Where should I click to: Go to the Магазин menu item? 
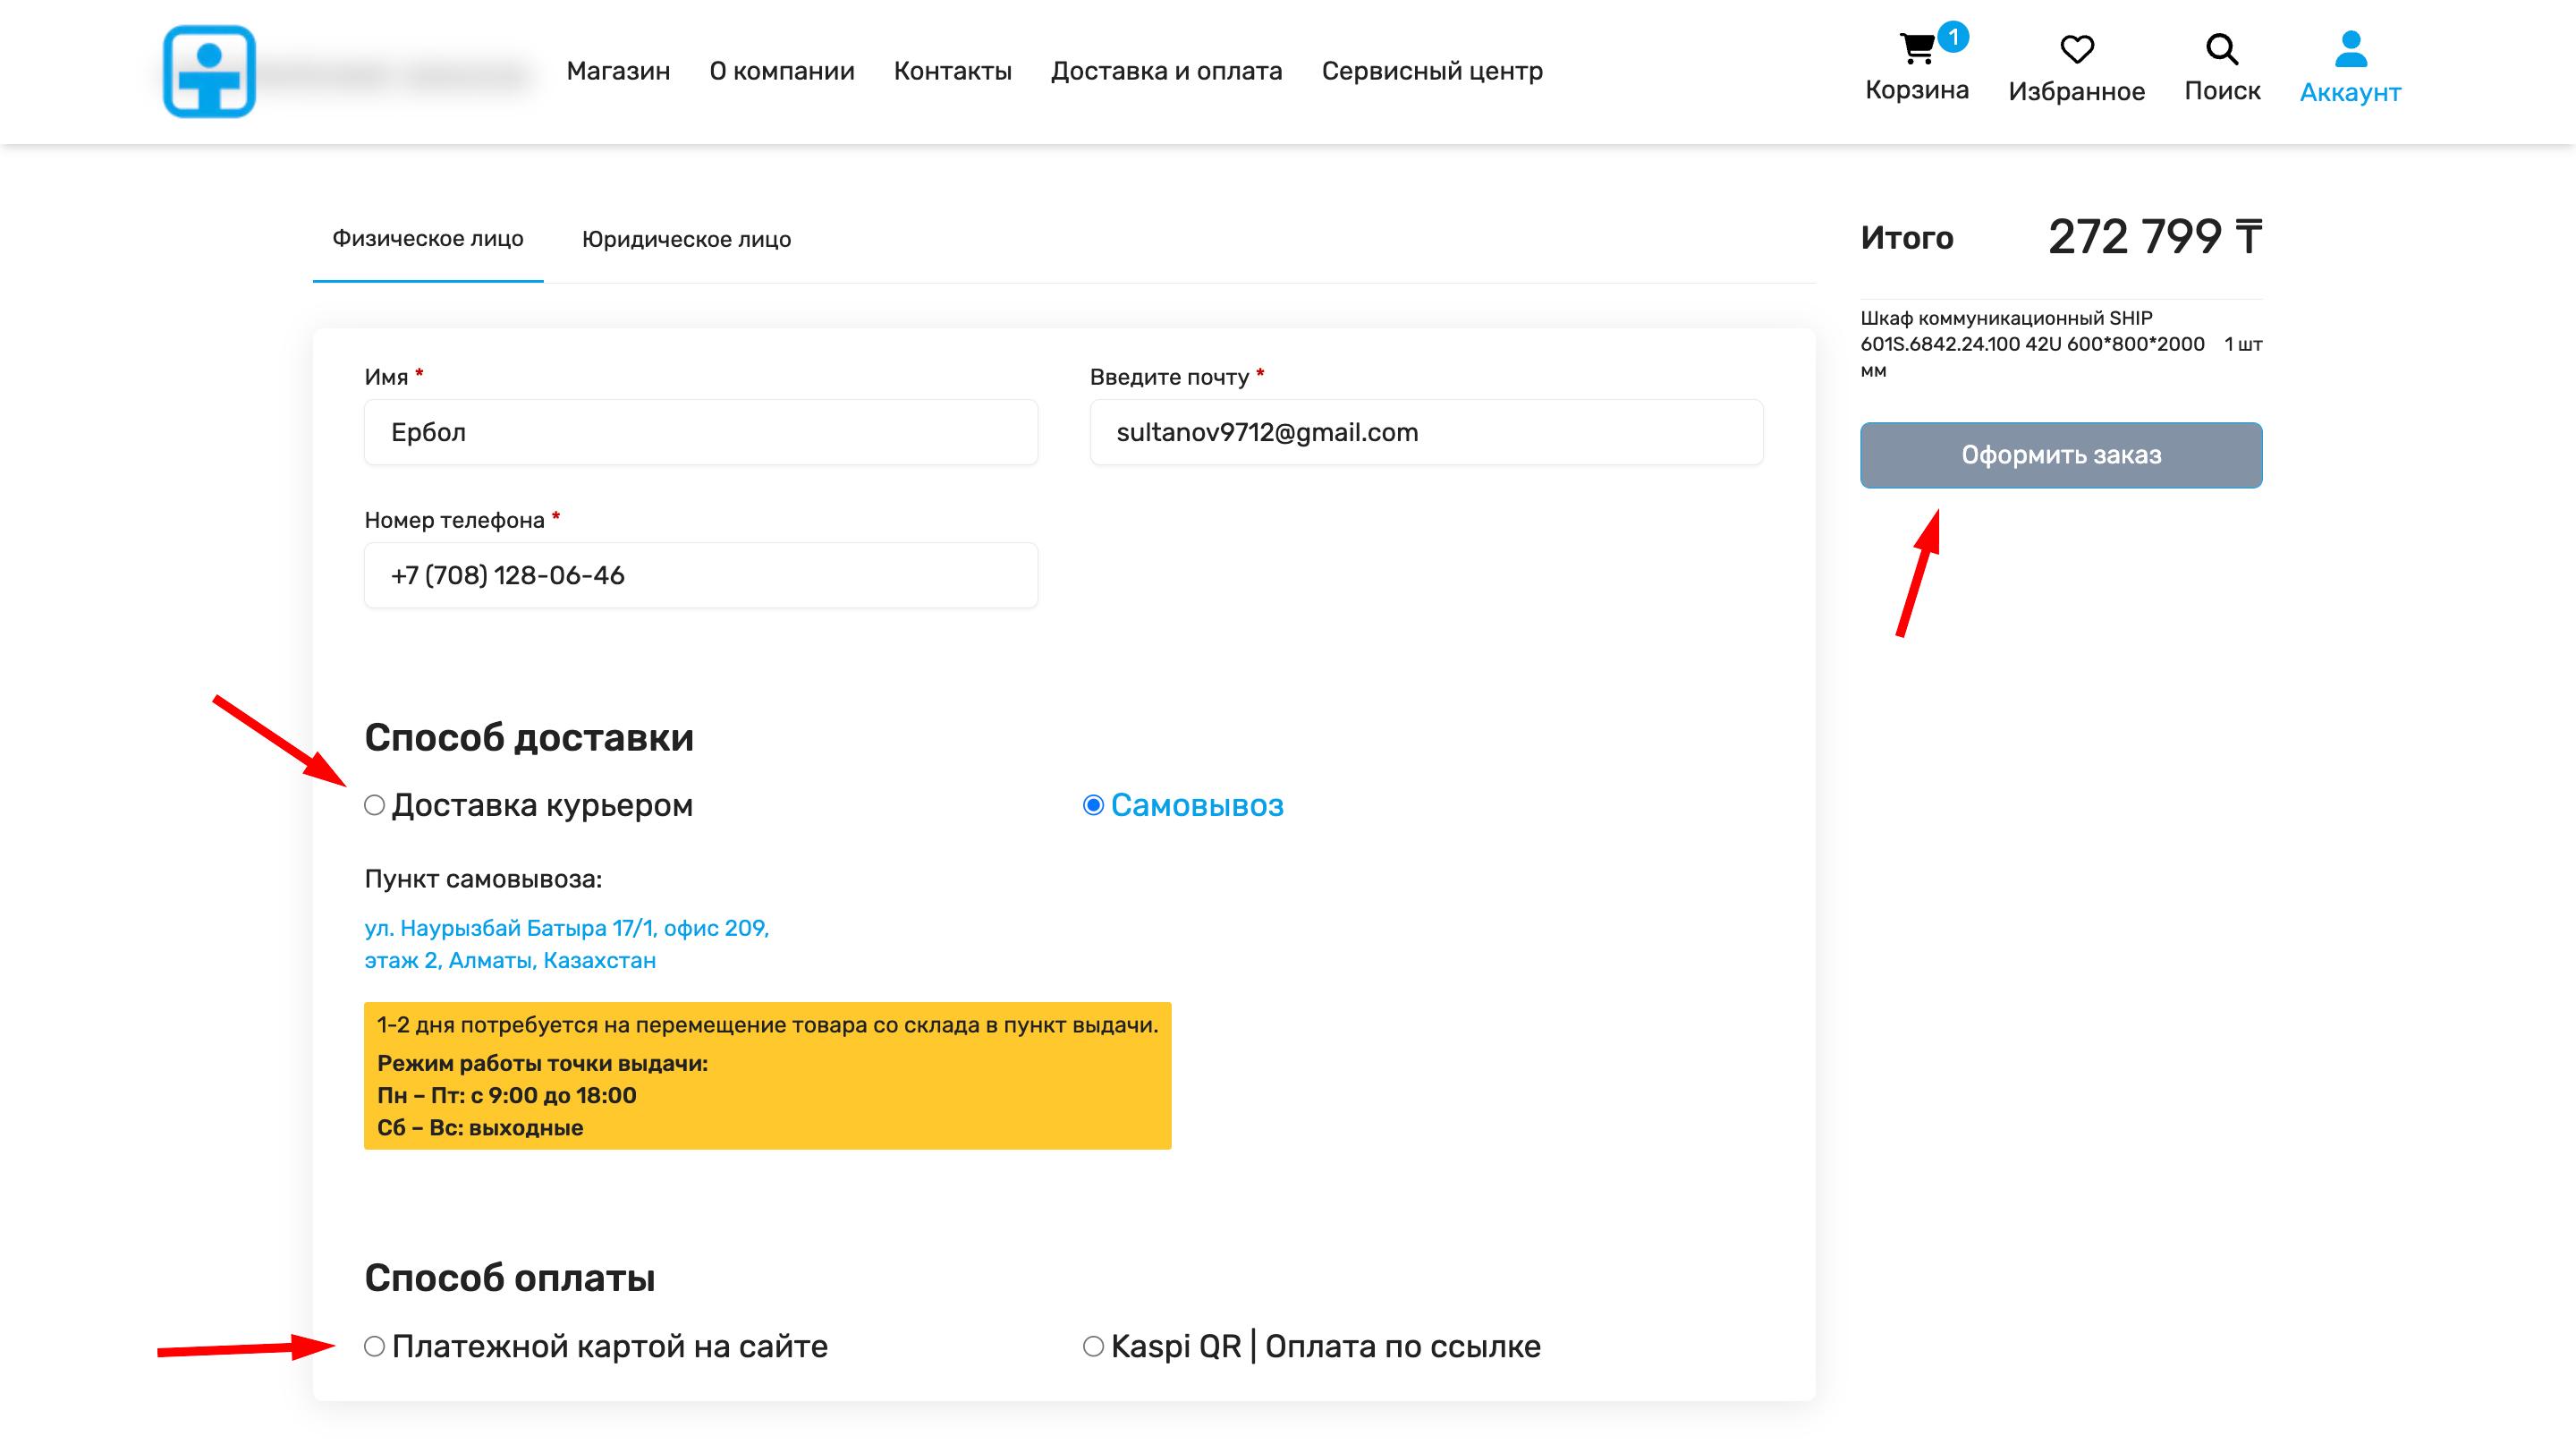(x=618, y=71)
